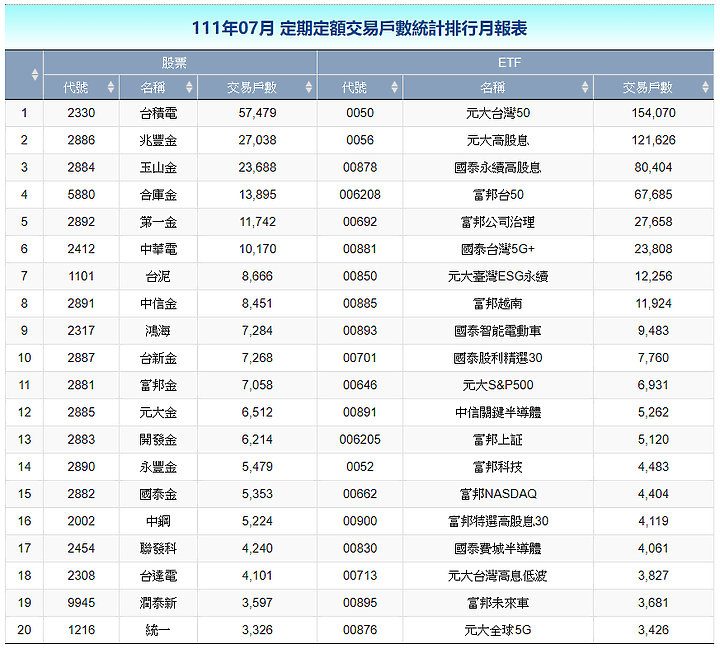The width and height of the screenshot is (720, 649).
Task: Click the 合庫金 cell
Action: pos(158,194)
